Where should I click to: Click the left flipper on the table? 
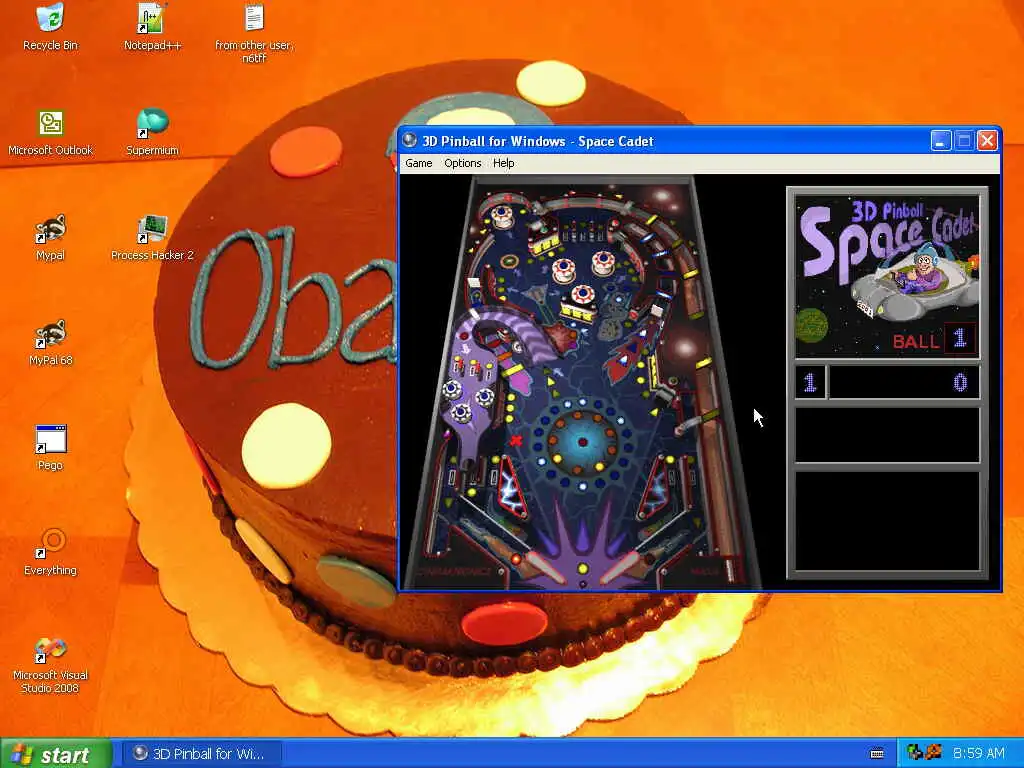(546, 568)
